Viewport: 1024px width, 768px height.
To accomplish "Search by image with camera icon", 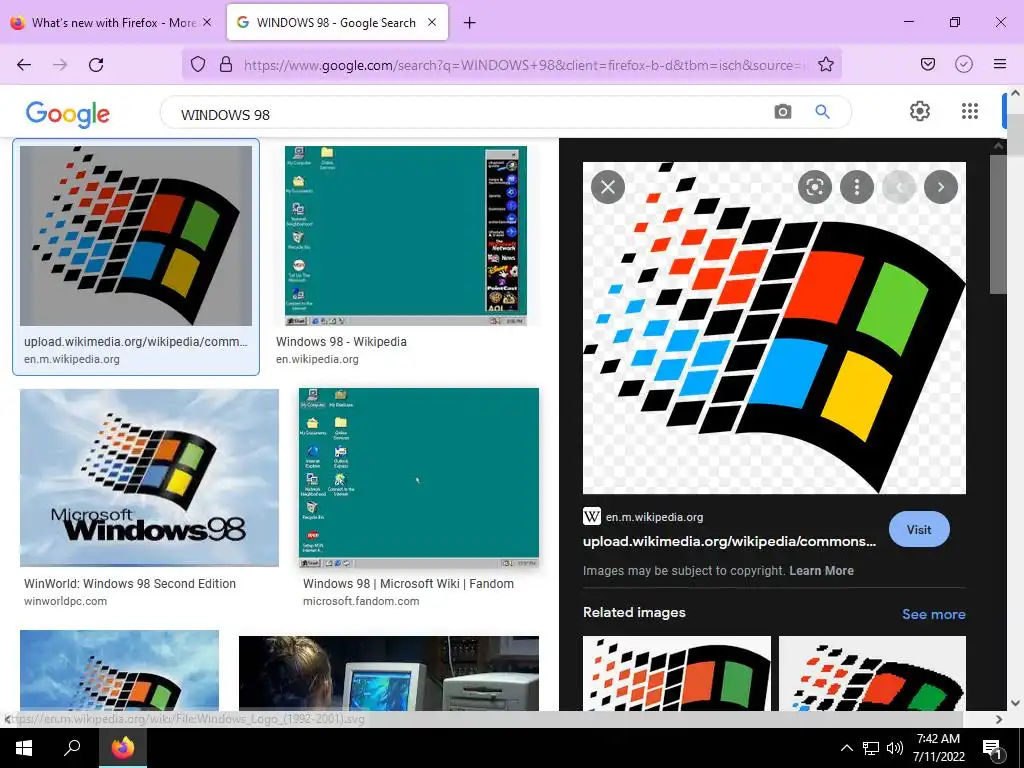I will [x=782, y=112].
